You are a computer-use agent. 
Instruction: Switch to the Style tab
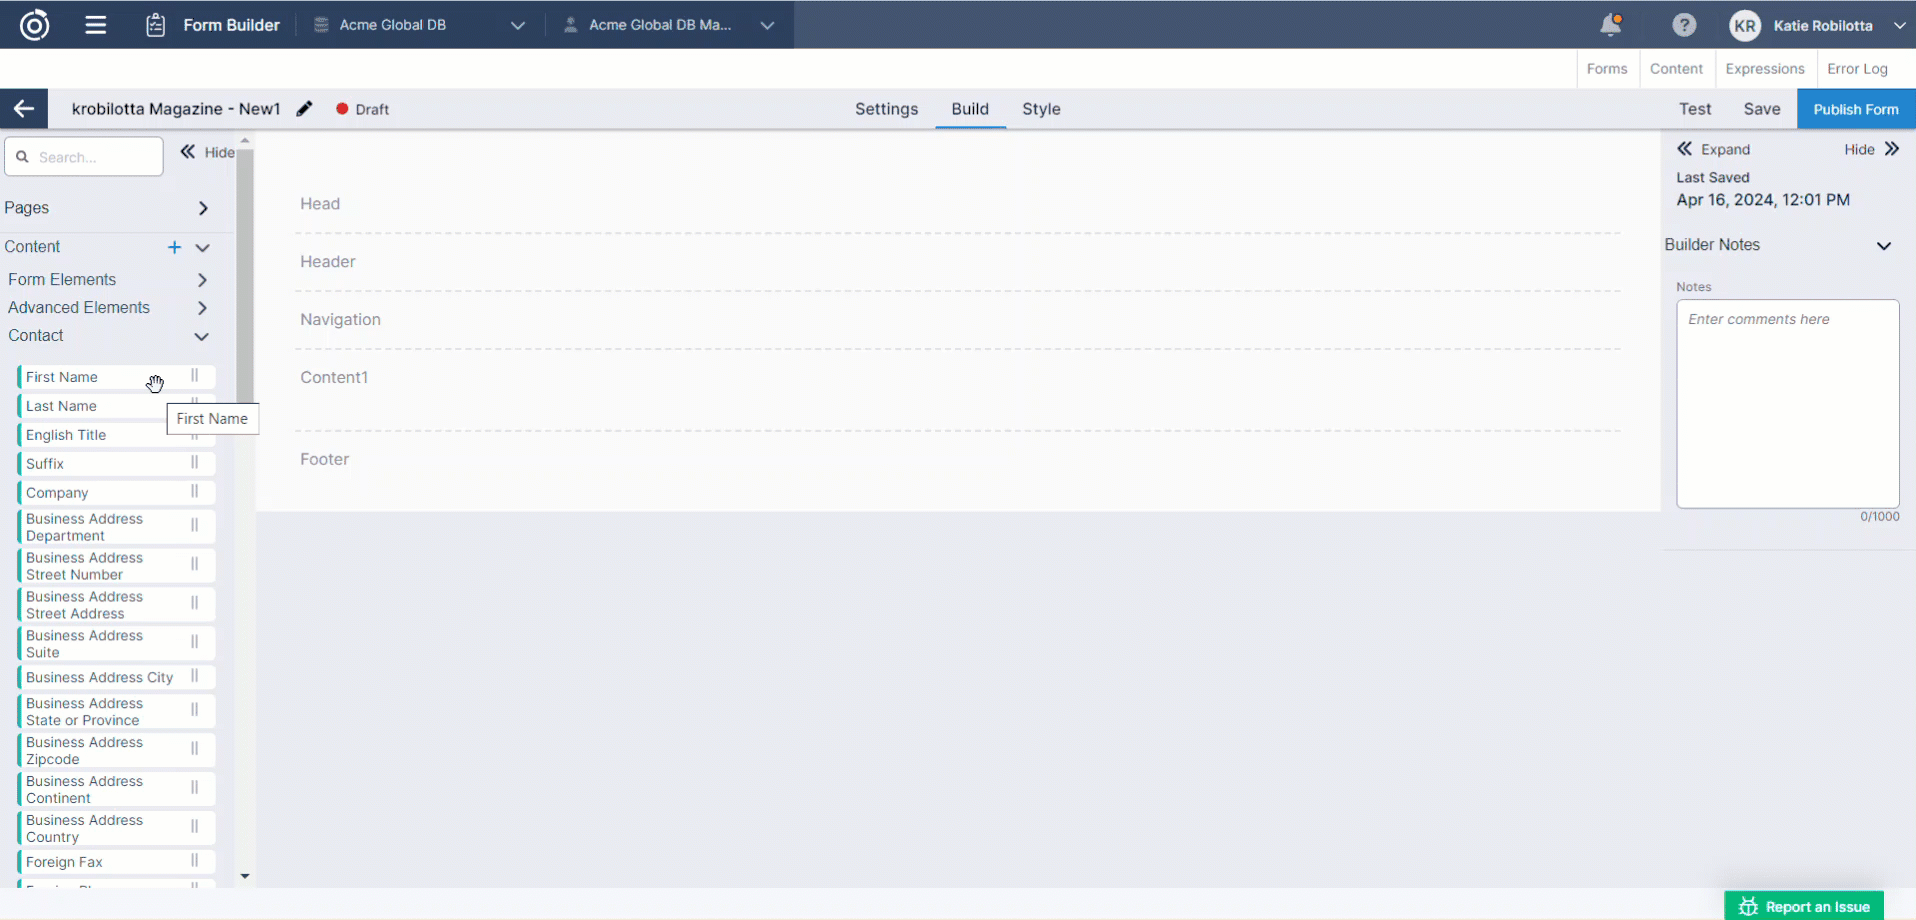1041,109
